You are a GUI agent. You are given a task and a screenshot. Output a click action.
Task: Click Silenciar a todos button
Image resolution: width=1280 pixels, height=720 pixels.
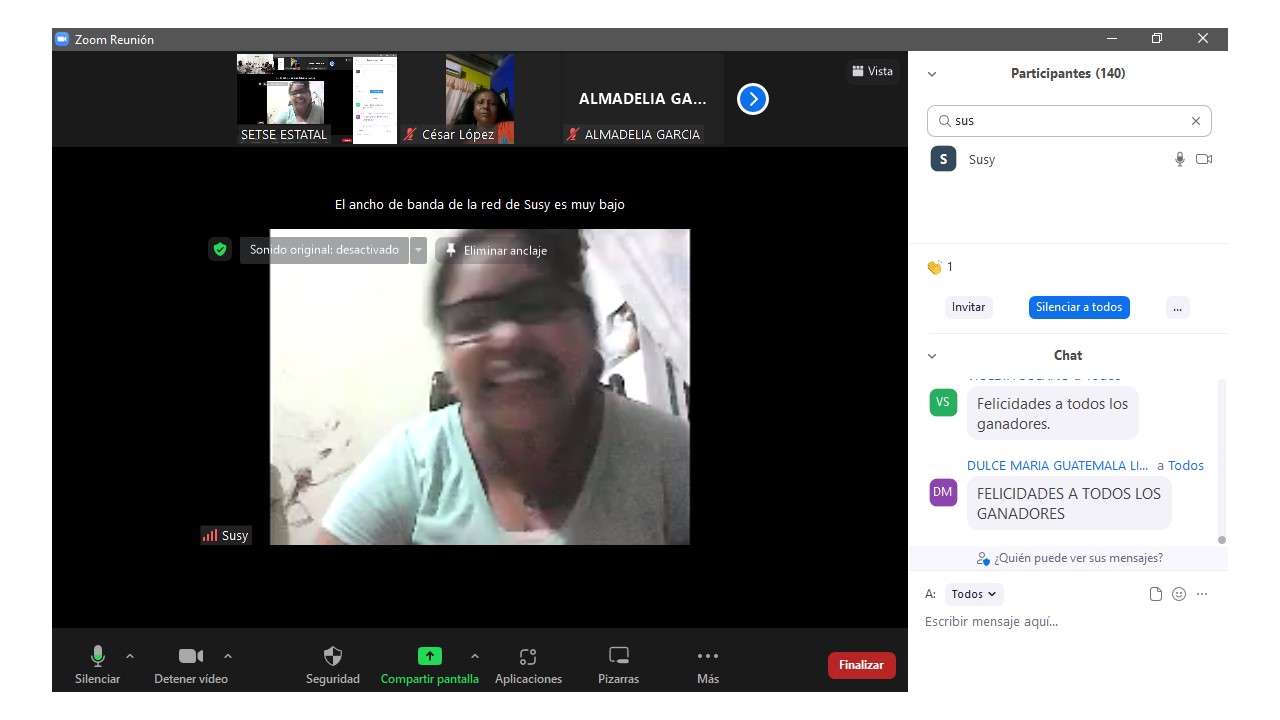pyautogui.click(x=1079, y=307)
